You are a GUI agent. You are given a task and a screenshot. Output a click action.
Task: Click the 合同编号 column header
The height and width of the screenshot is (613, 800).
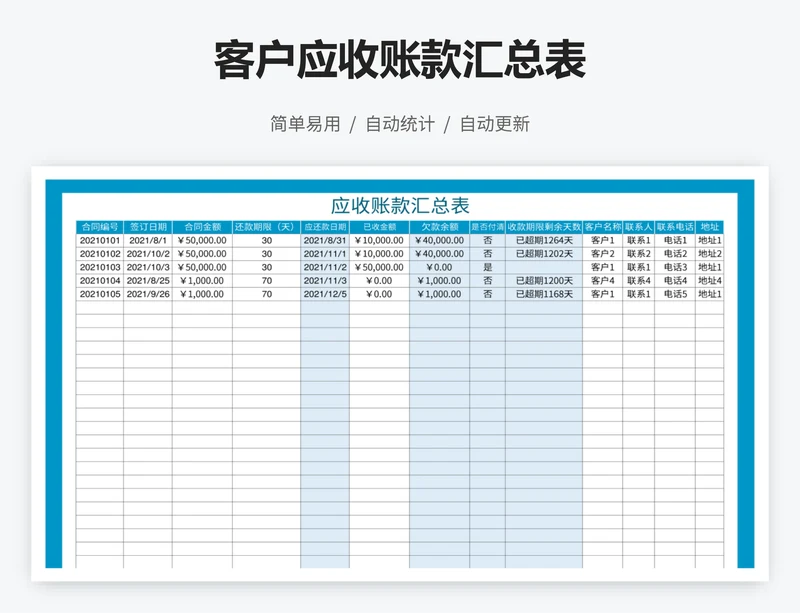coord(99,227)
